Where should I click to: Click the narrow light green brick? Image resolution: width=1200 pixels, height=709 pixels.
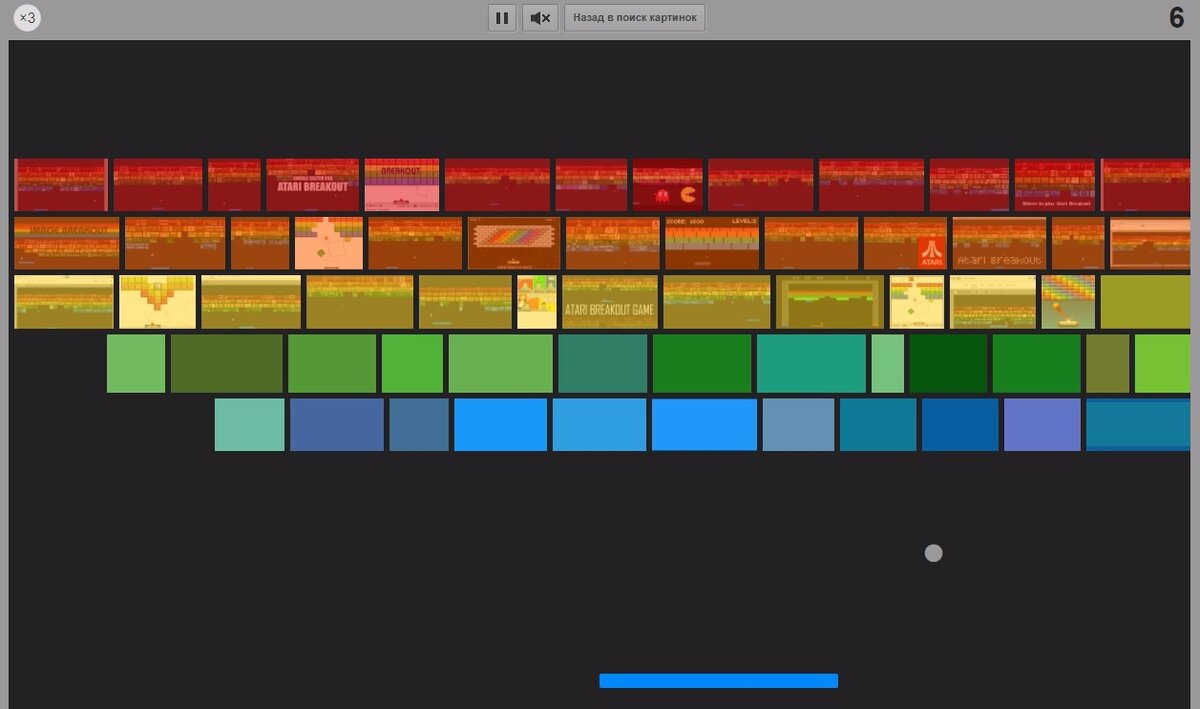[888, 364]
